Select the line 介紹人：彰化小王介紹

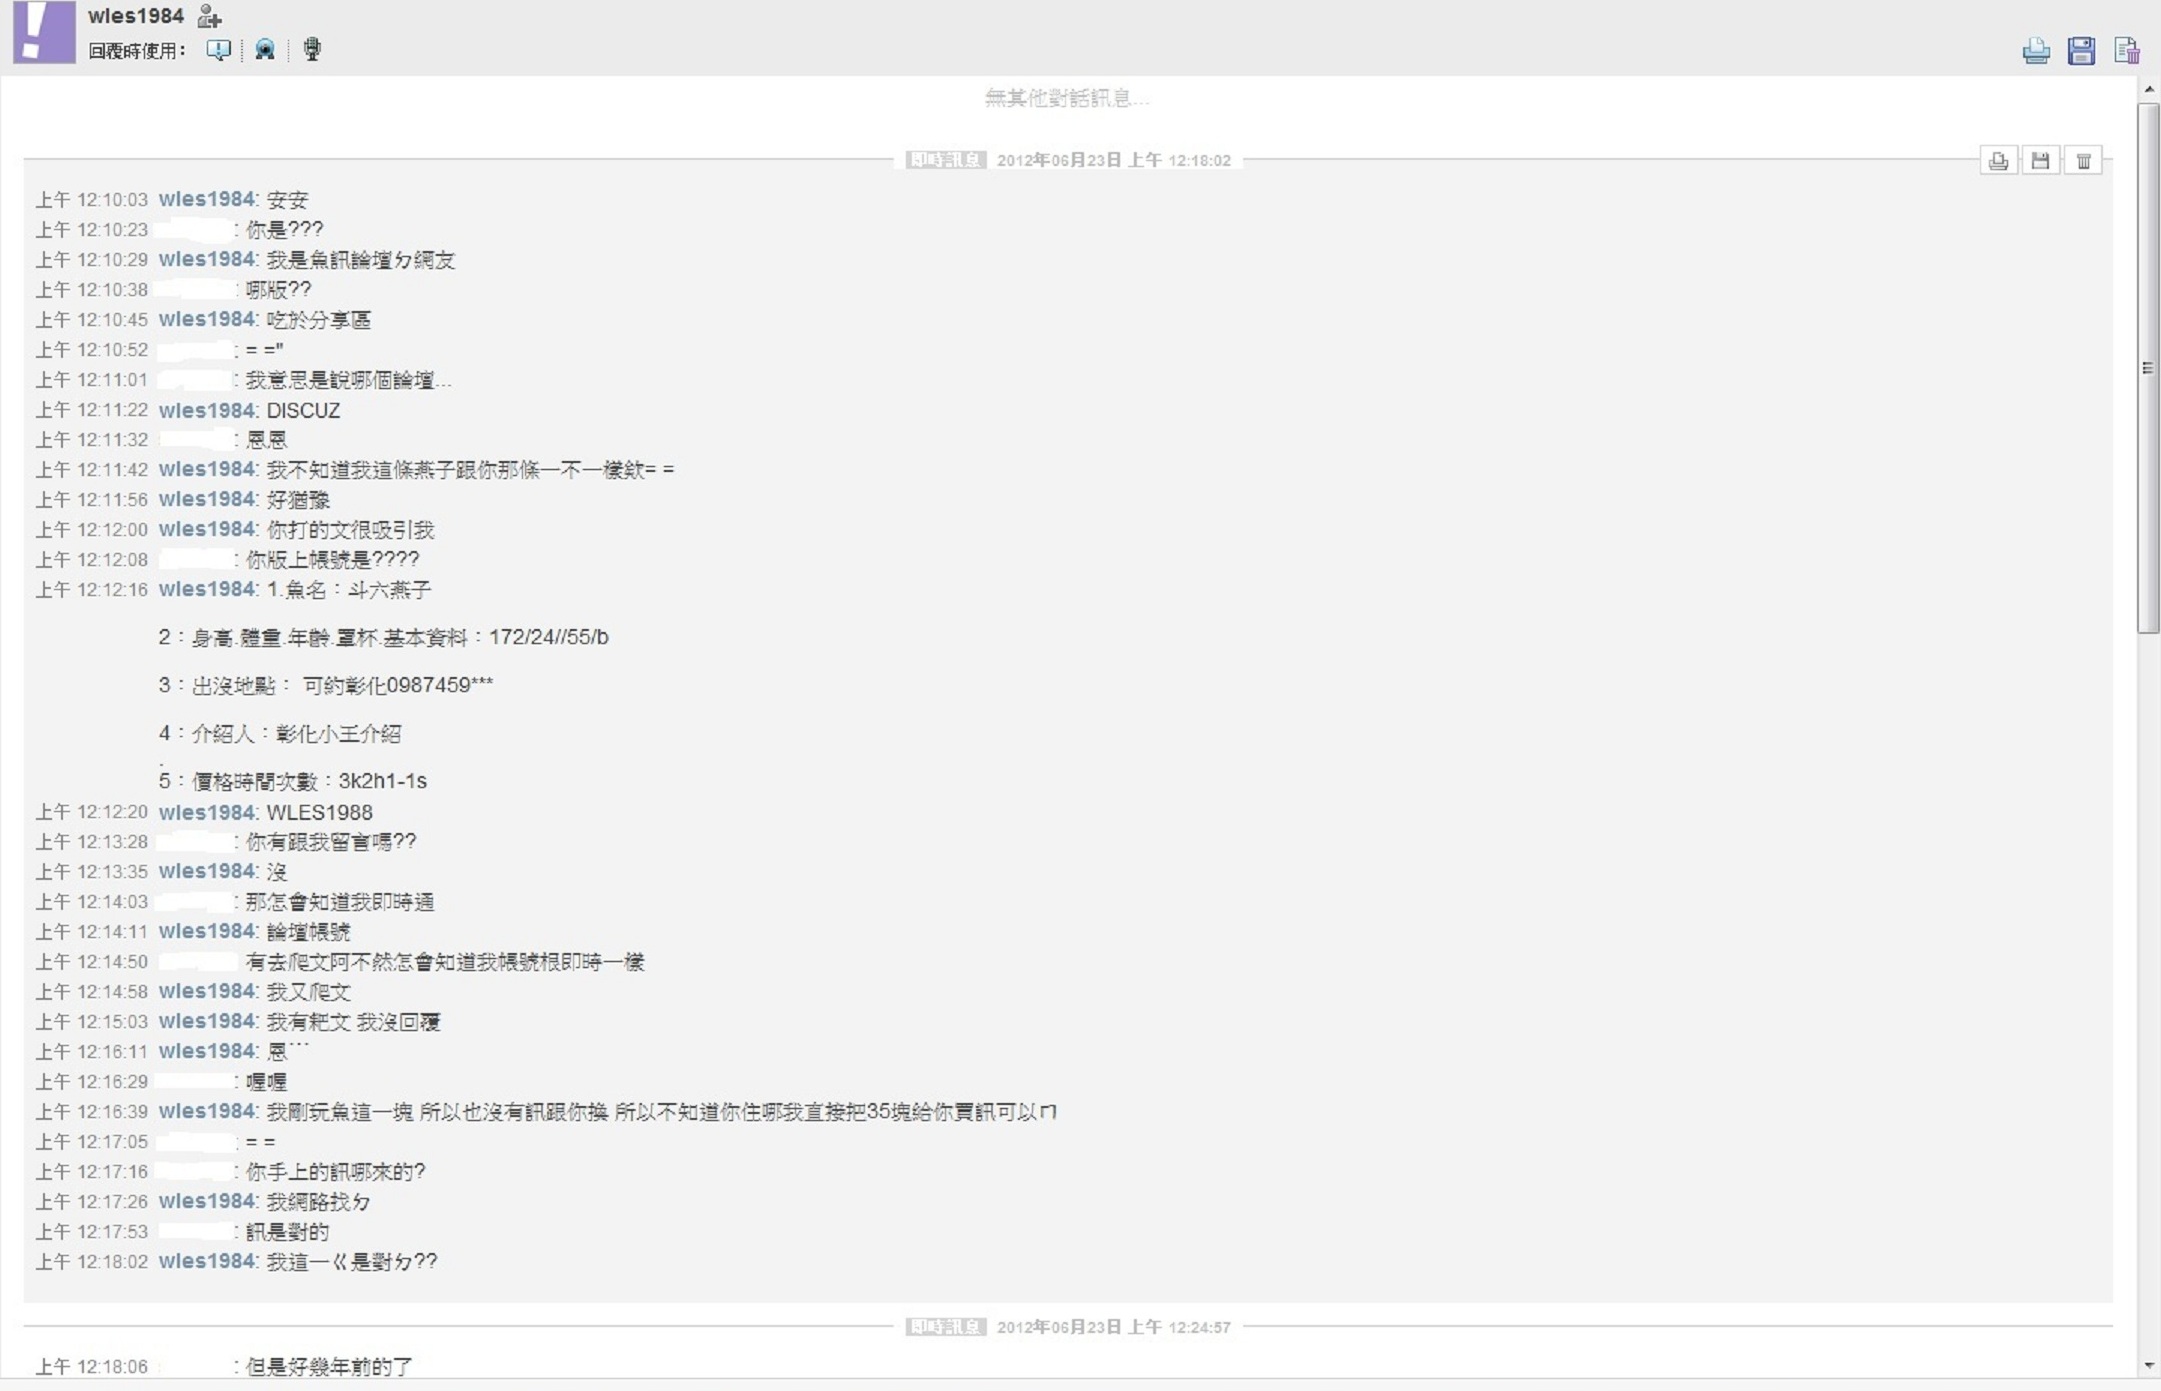coord(280,733)
